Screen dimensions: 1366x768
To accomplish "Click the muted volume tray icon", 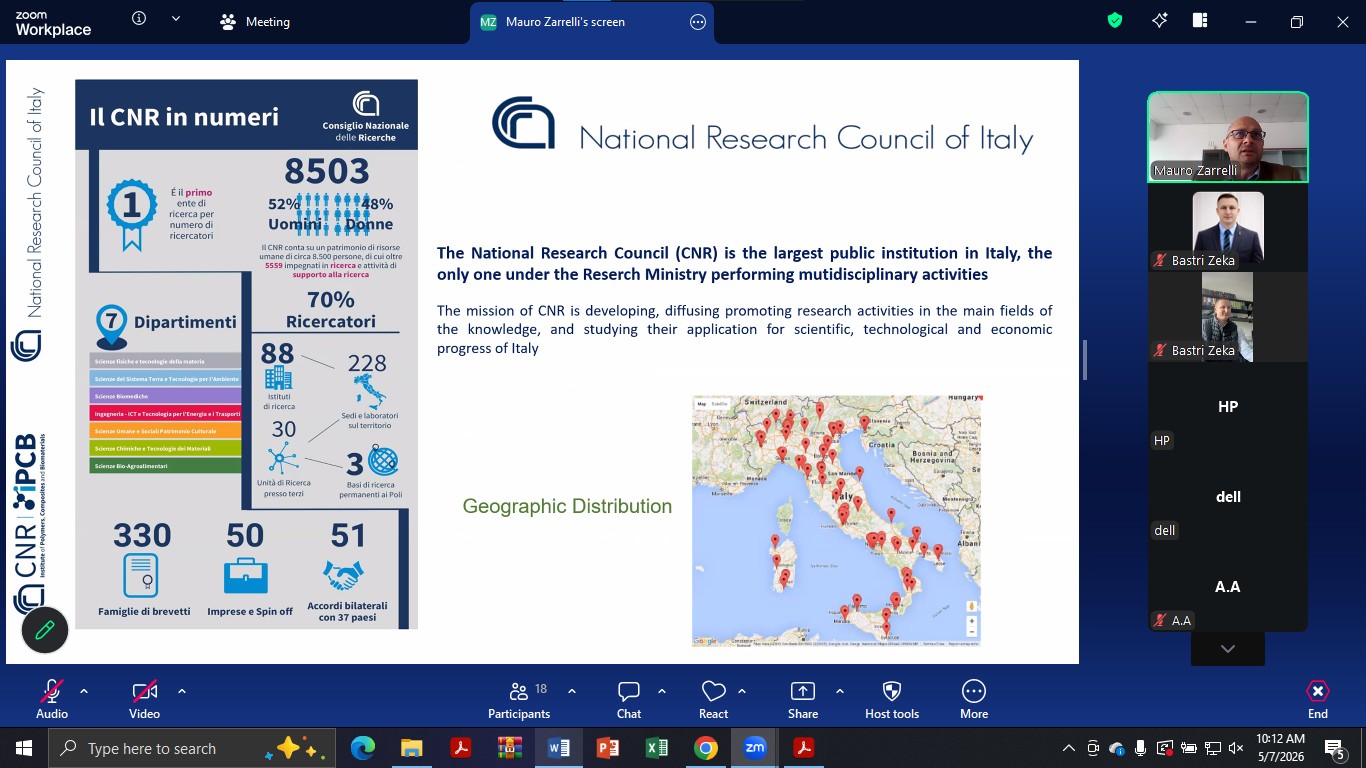I will coord(1236,748).
